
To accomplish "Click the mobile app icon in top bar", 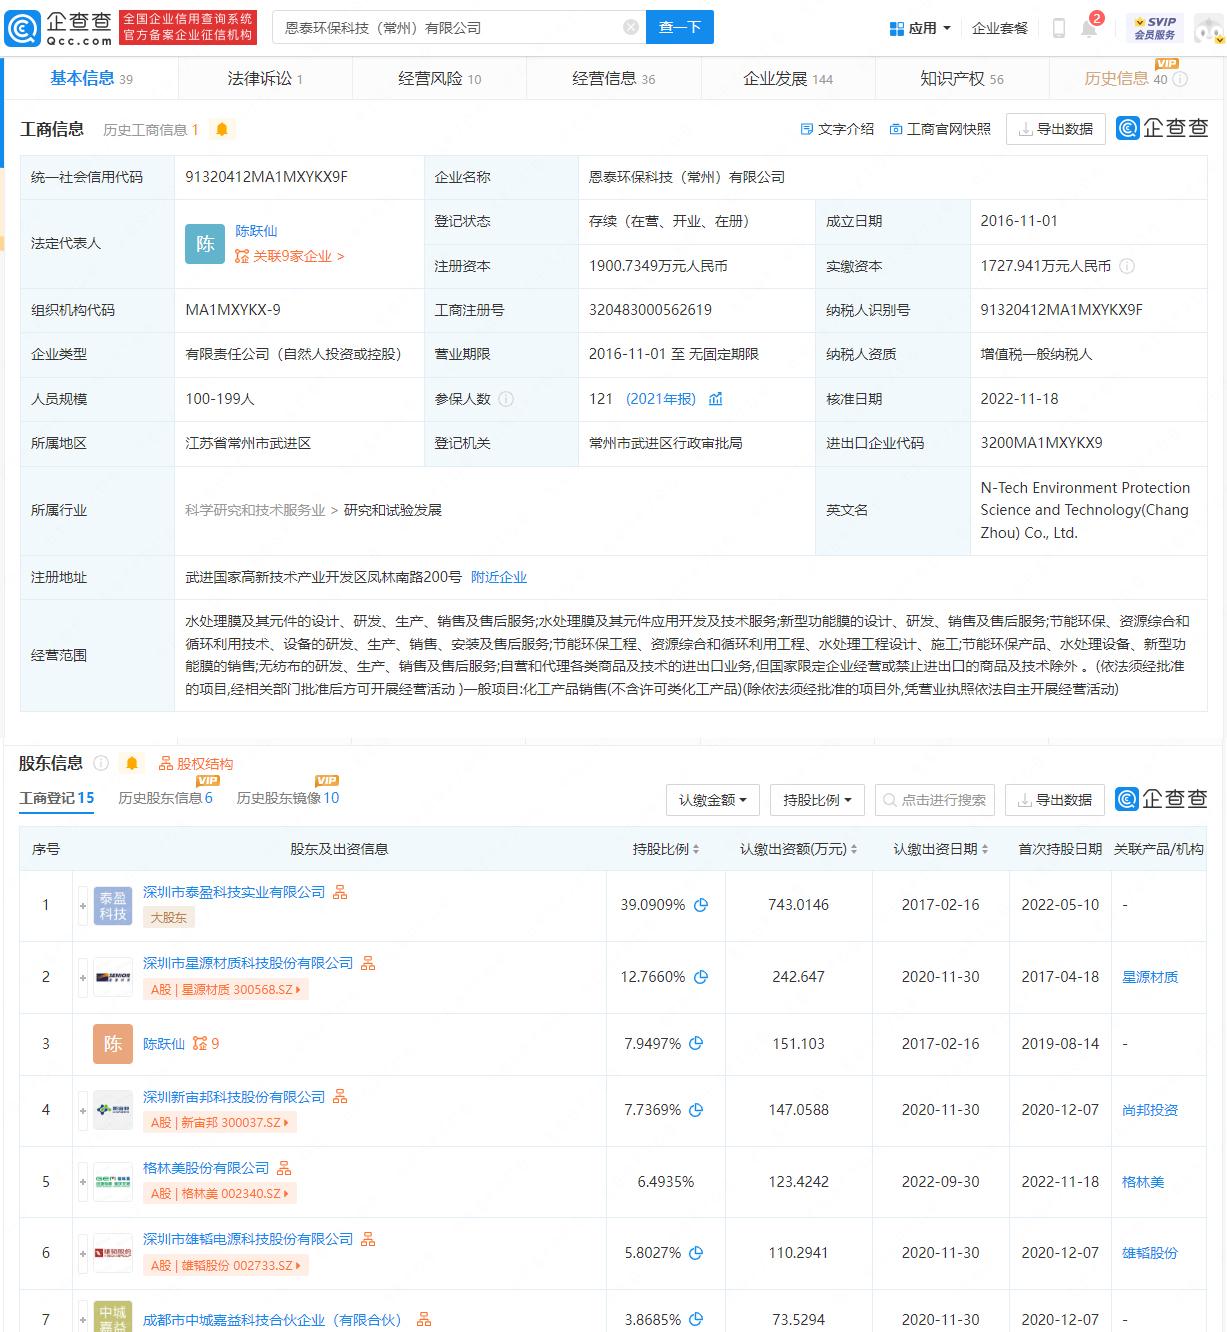I will [1058, 27].
